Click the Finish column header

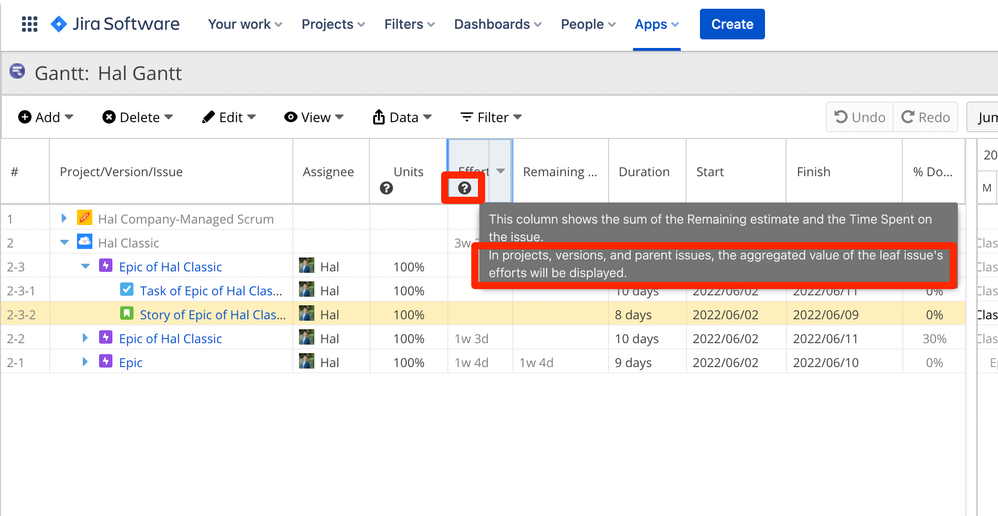844,172
